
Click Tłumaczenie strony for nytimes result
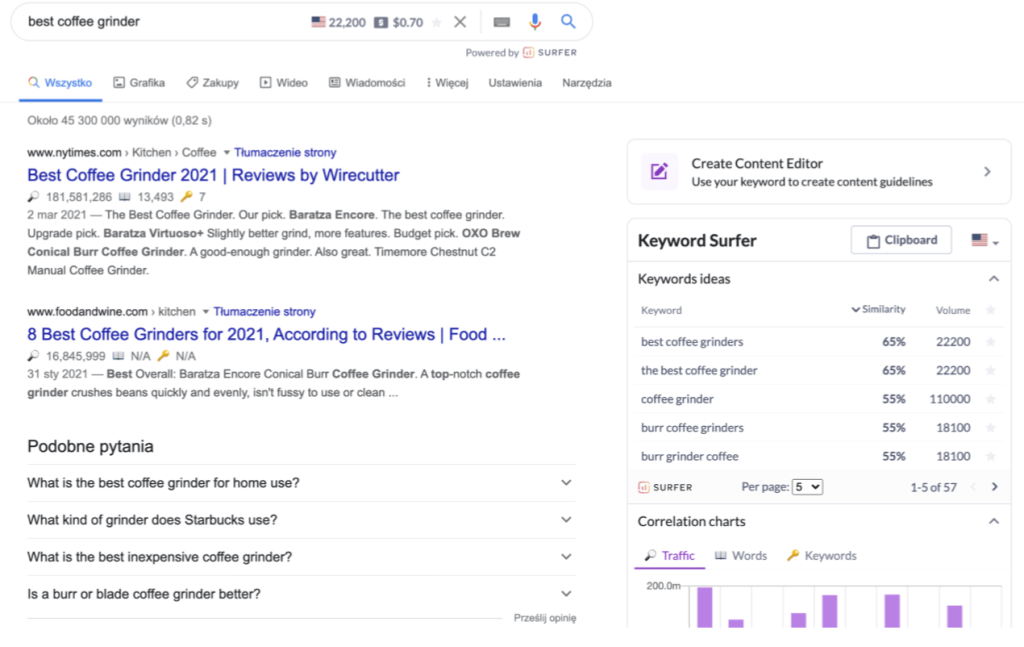285,153
